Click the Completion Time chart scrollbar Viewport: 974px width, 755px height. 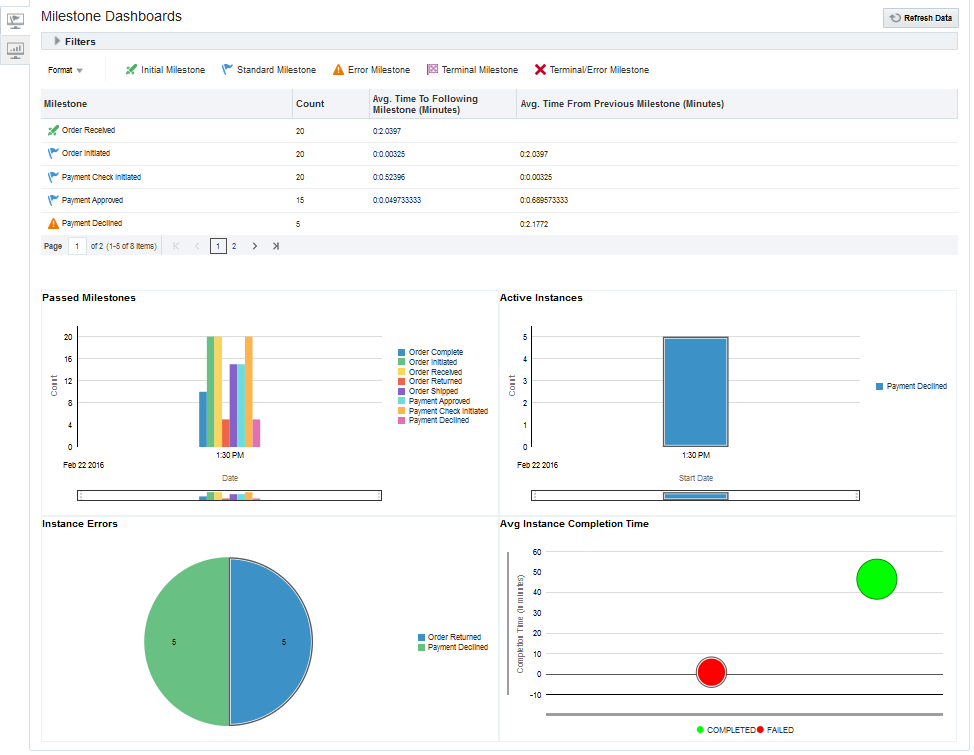(744, 715)
